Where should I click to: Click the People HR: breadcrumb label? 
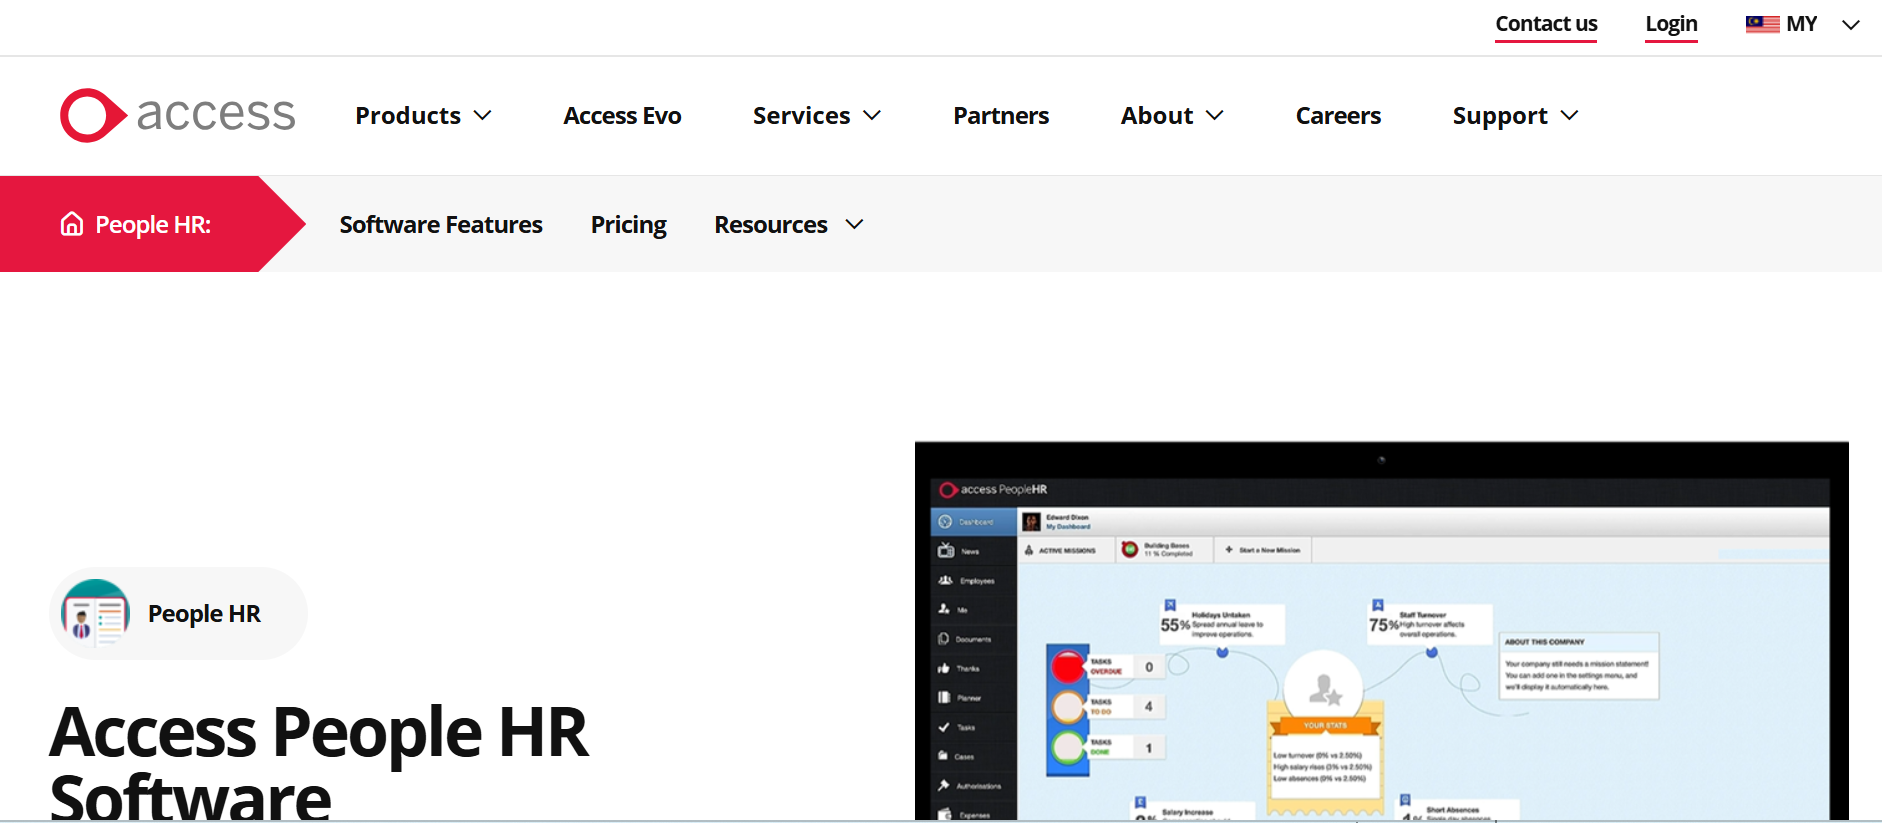[153, 225]
